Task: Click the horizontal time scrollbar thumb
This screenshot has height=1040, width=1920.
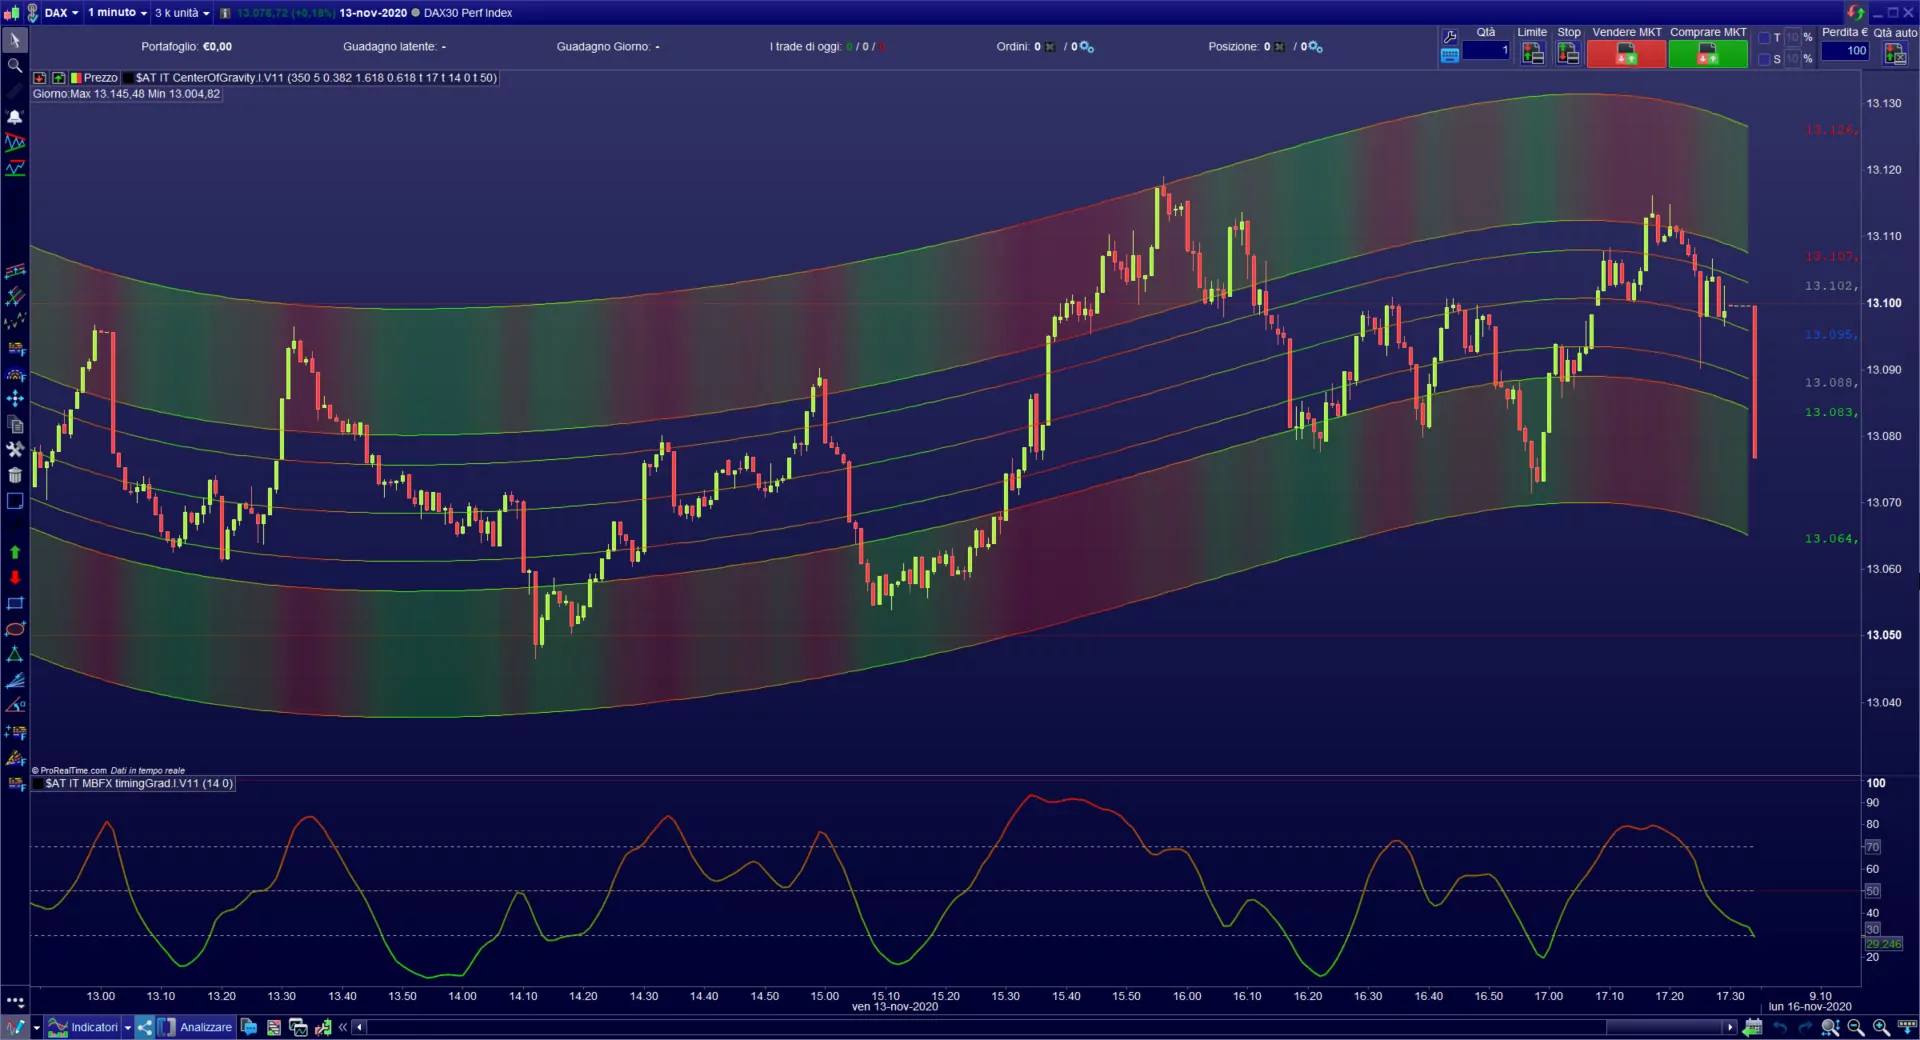Action: coord(1664,1027)
